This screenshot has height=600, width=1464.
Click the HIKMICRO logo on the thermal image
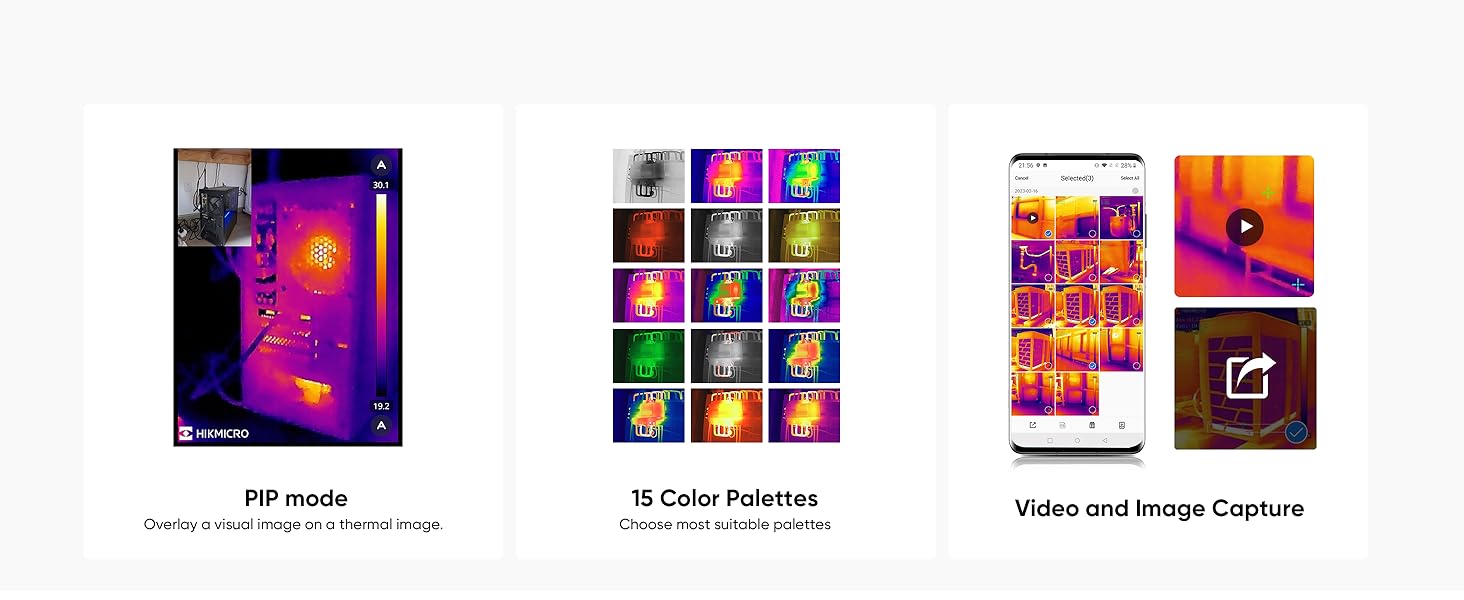point(214,433)
